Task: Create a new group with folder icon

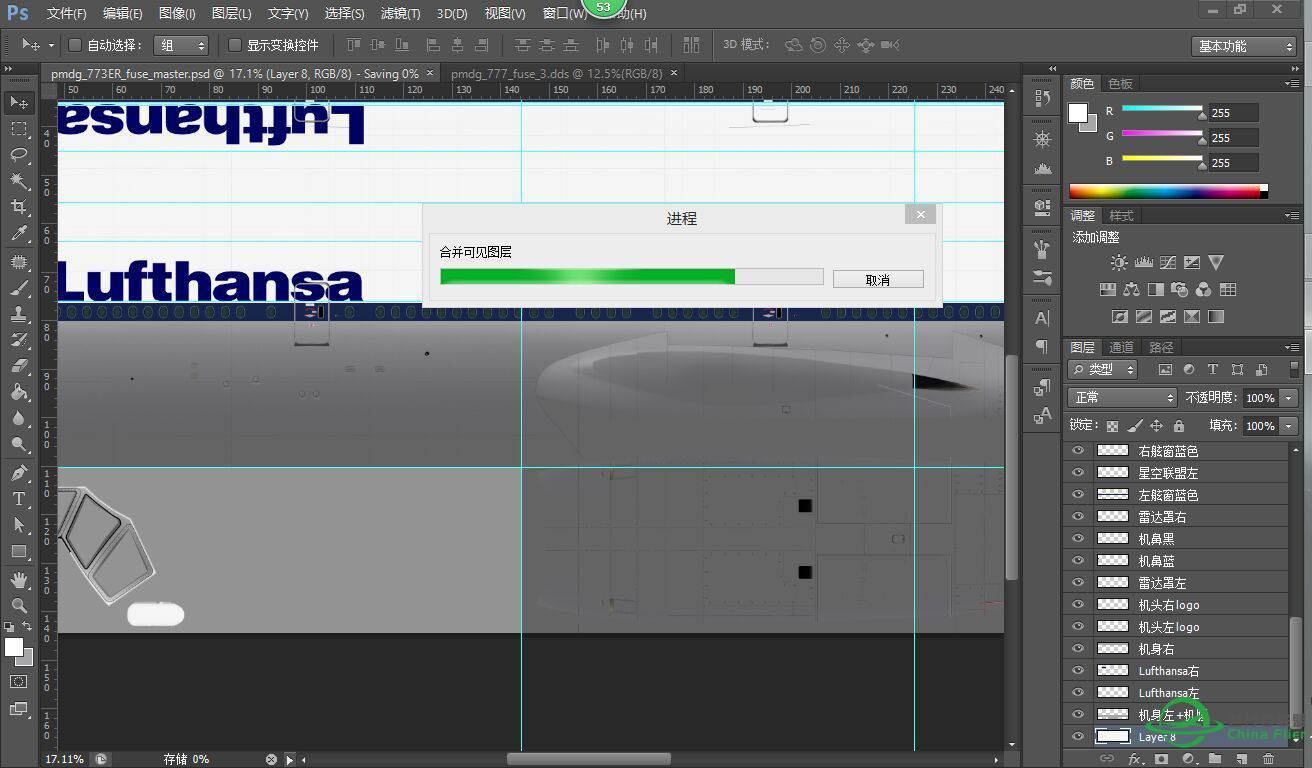Action: click(1214, 759)
